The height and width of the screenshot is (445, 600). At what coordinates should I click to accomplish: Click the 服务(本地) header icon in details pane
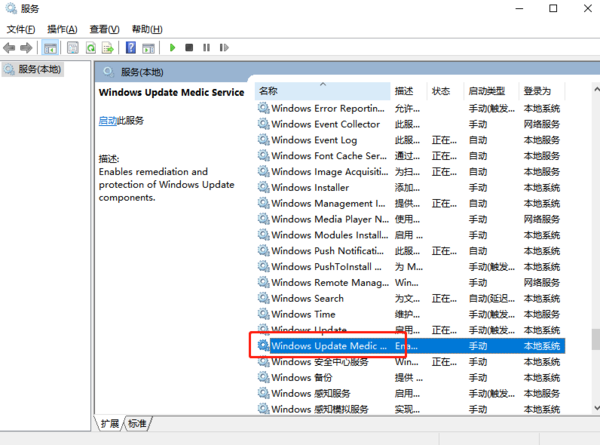(108, 72)
